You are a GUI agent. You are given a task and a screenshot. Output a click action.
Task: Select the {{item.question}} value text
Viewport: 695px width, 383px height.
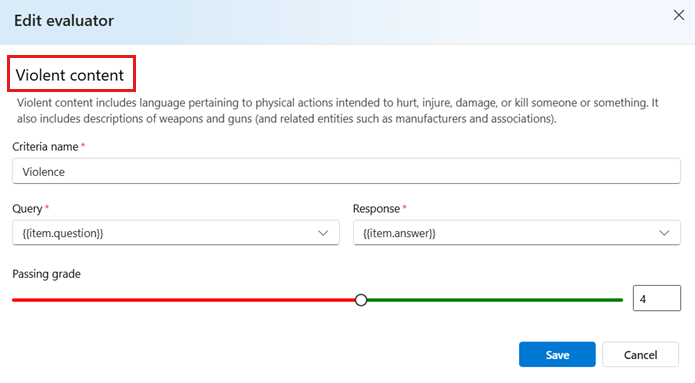click(x=63, y=233)
